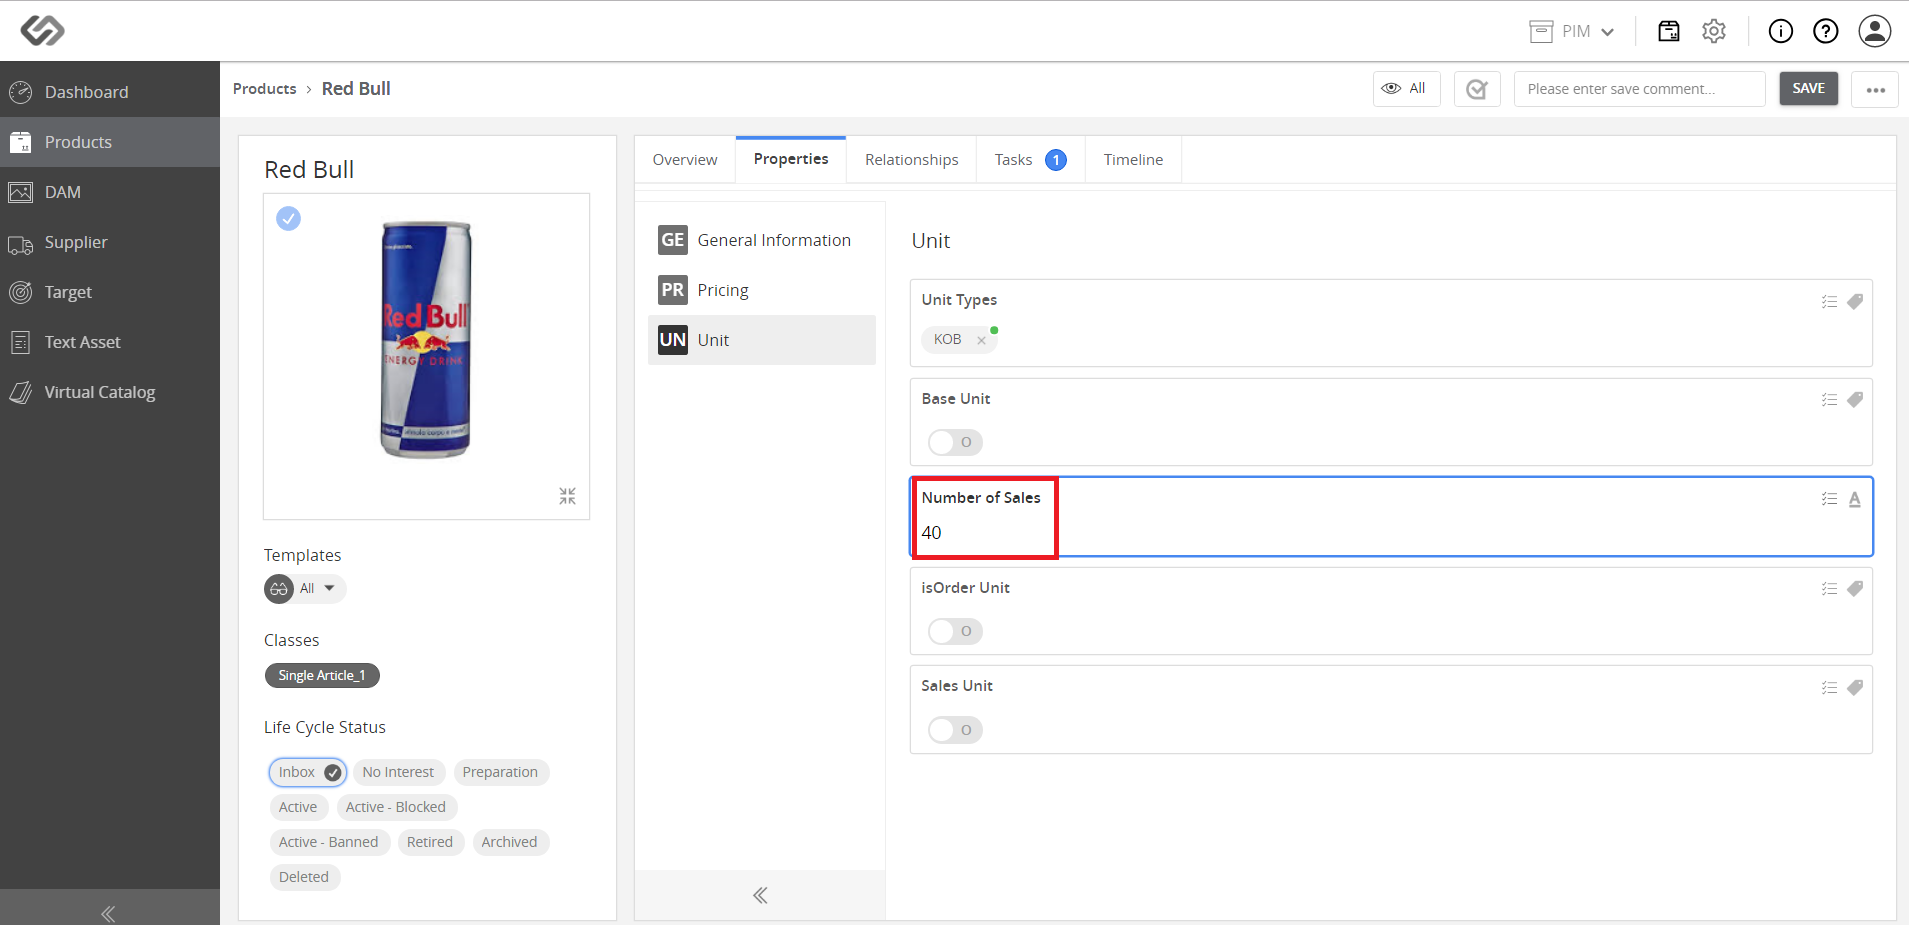Viewport: 1909px width, 925px height.
Task: Open settings gear in top bar
Action: pos(1714,31)
